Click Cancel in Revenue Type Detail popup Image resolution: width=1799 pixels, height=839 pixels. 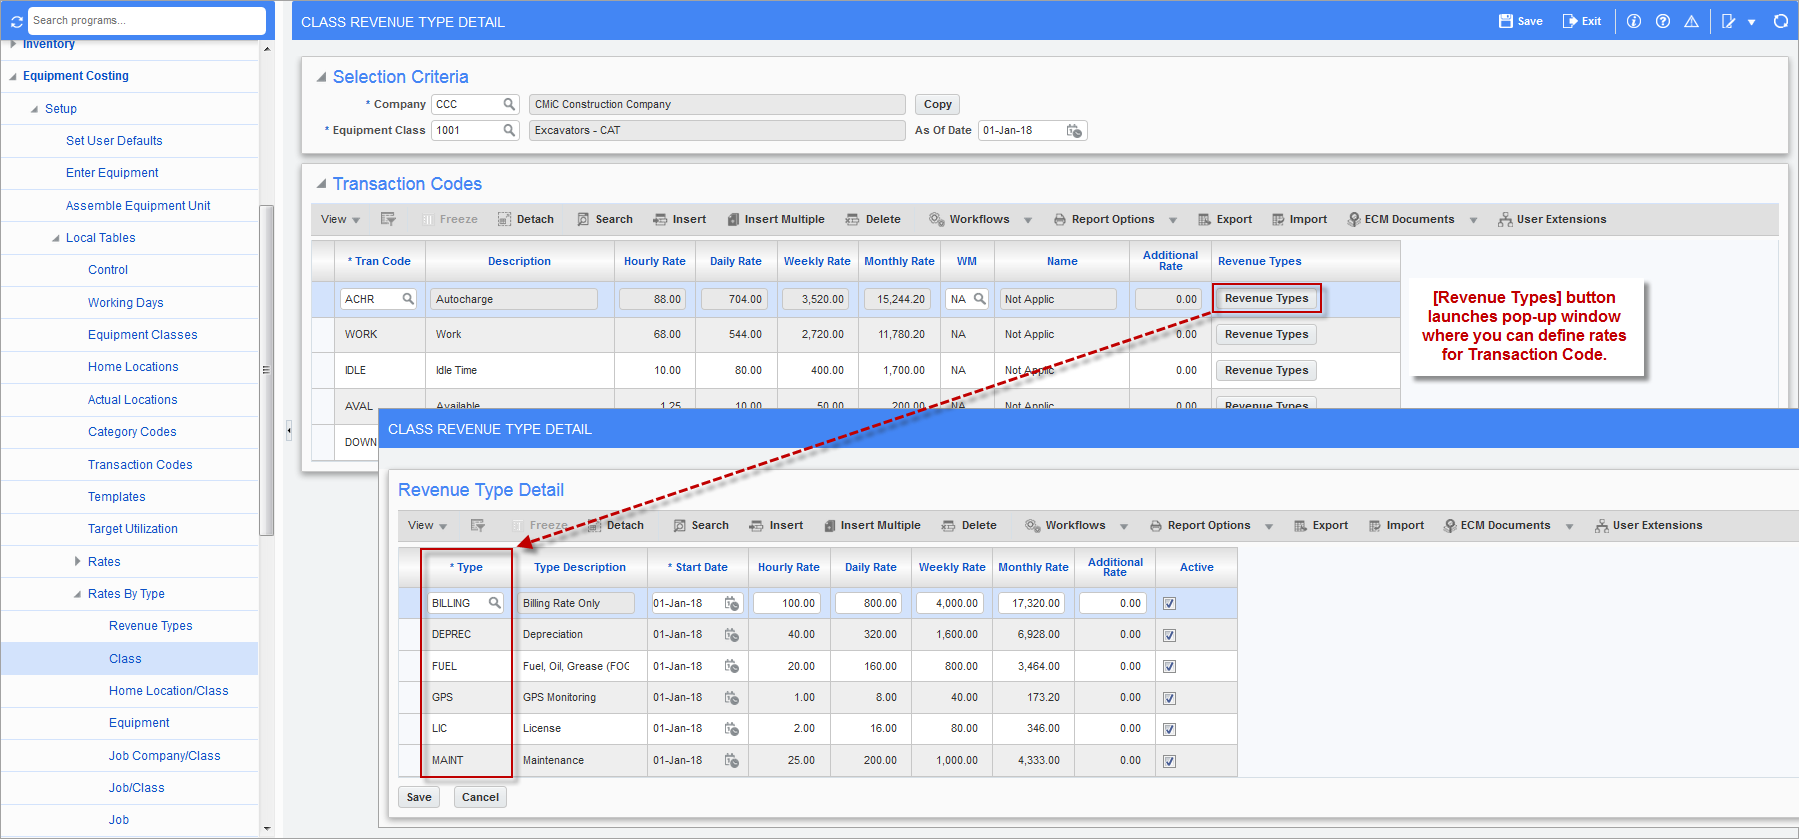(480, 797)
